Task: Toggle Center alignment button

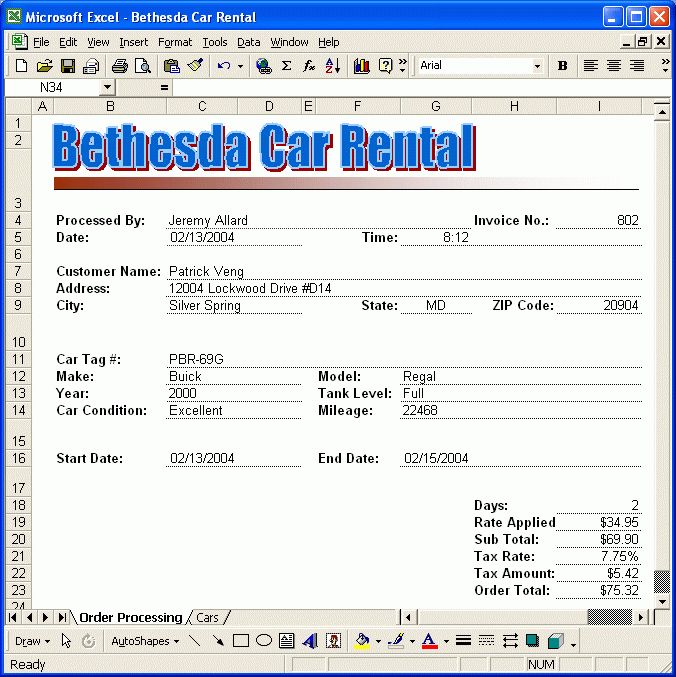Action: click(x=614, y=66)
